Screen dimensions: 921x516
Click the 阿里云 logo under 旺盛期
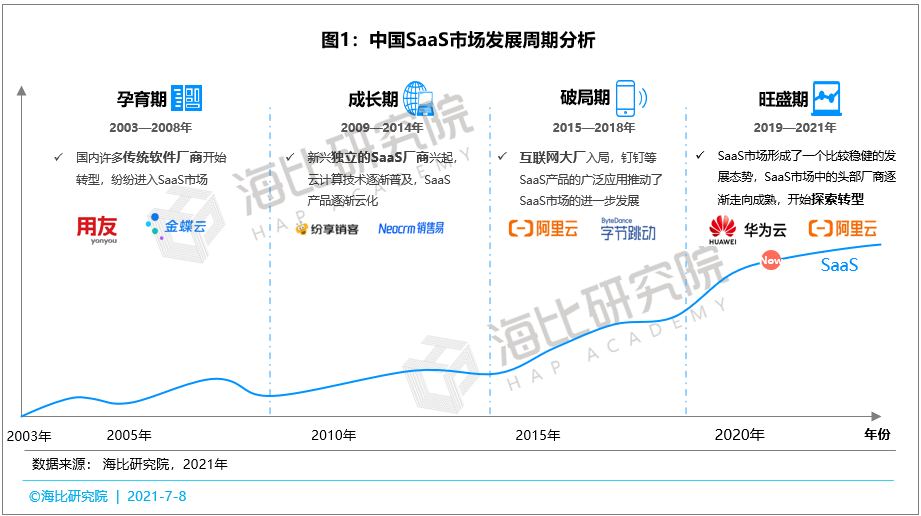(842, 229)
